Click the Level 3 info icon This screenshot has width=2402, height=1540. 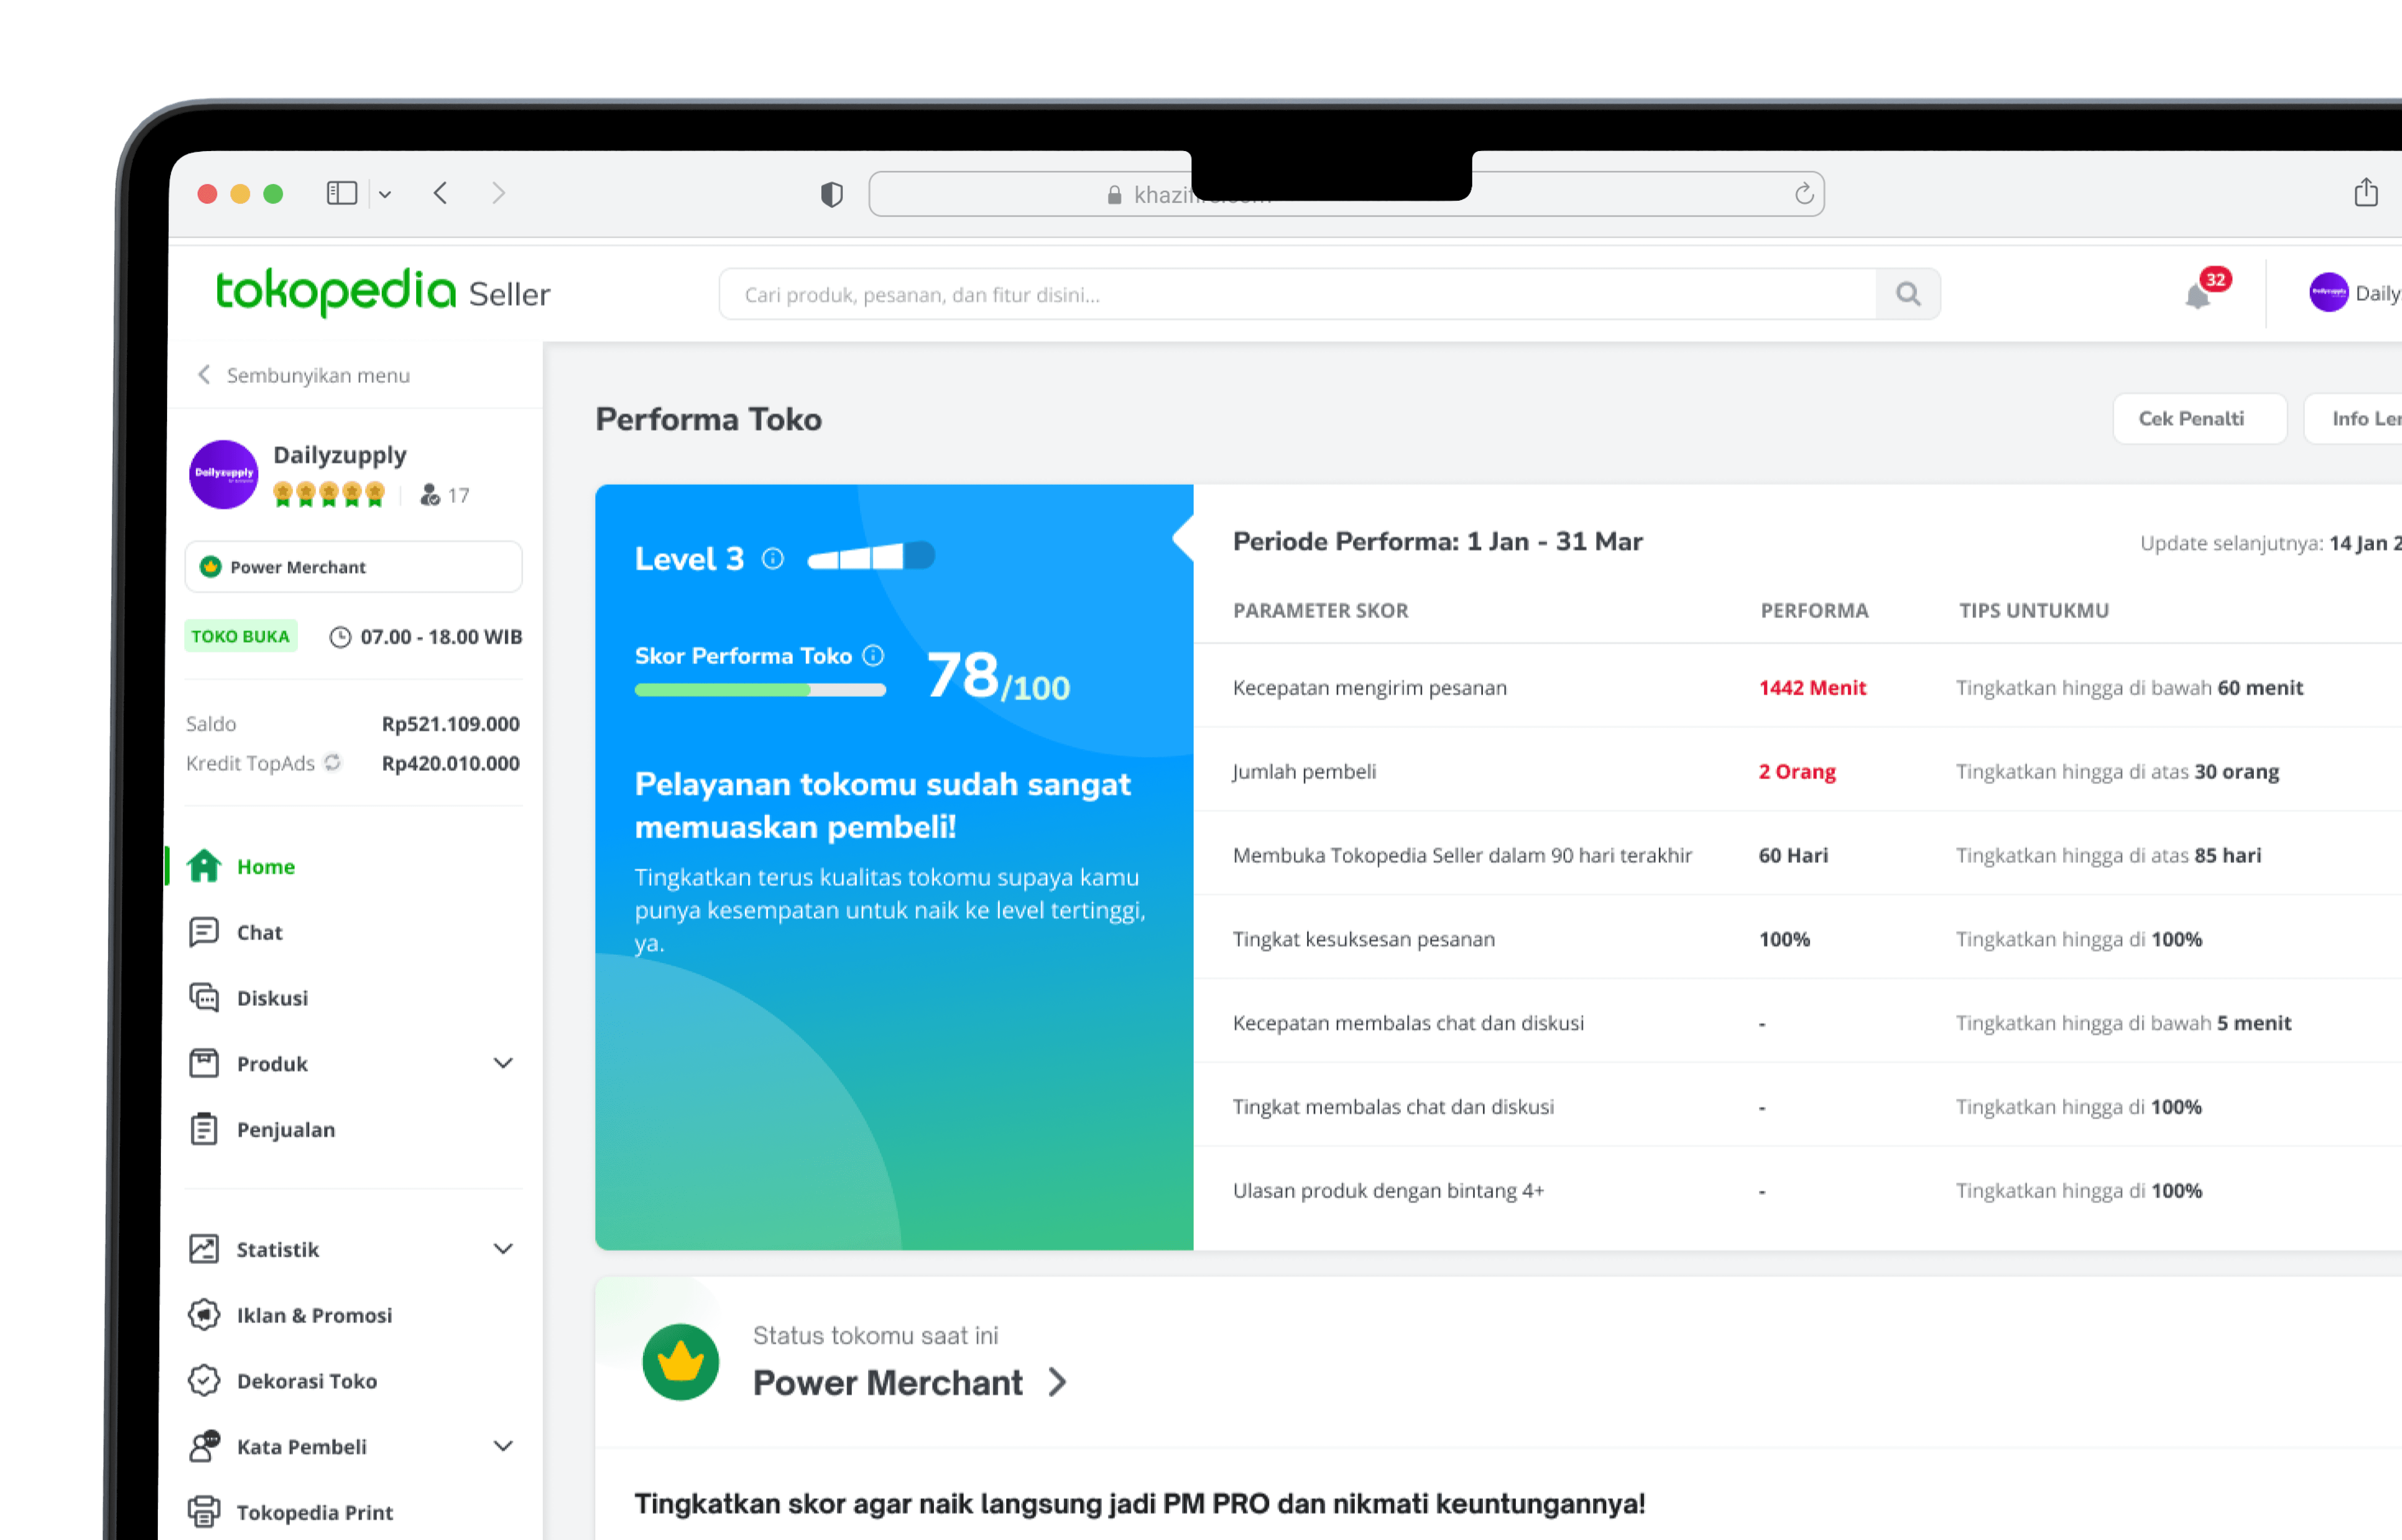[773, 558]
